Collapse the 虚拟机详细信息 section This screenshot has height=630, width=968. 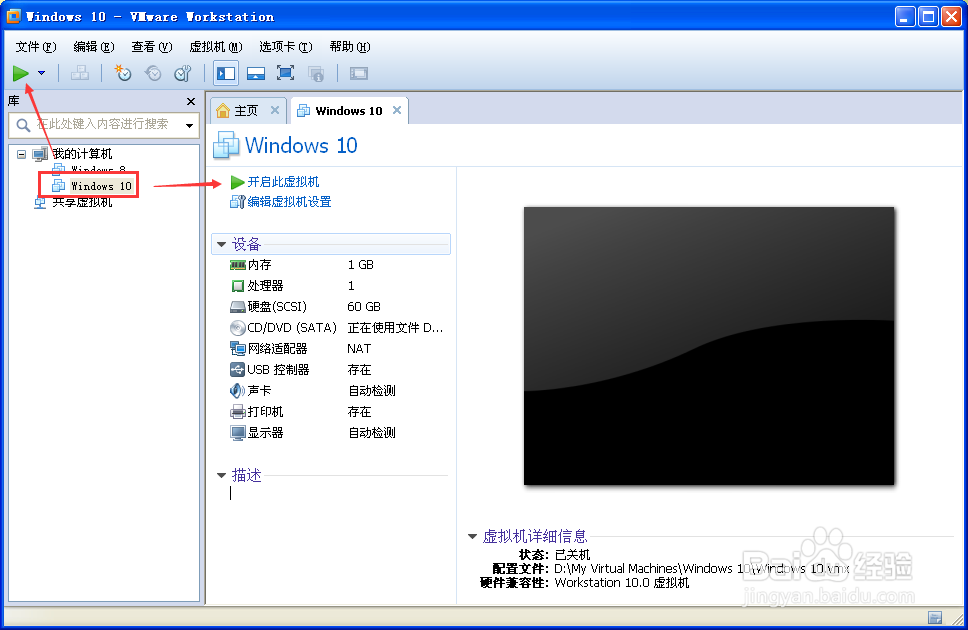pos(472,537)
